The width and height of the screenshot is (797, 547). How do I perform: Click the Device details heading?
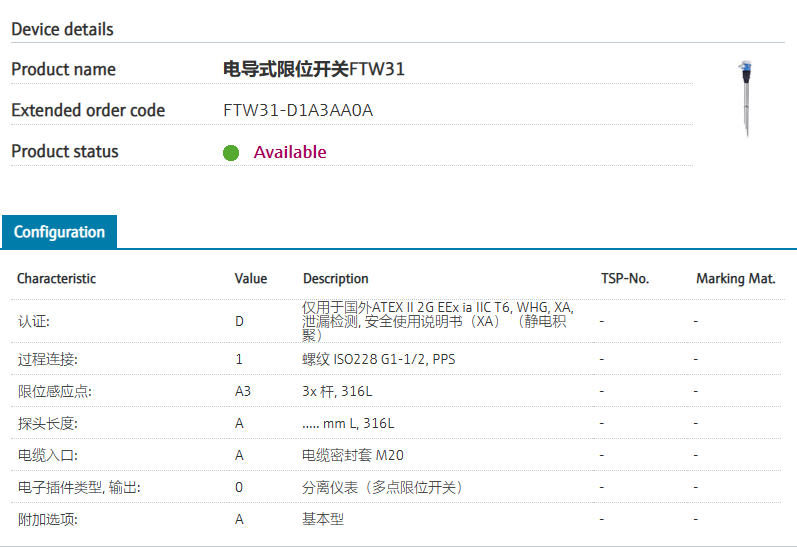click(x=62, y=29)
